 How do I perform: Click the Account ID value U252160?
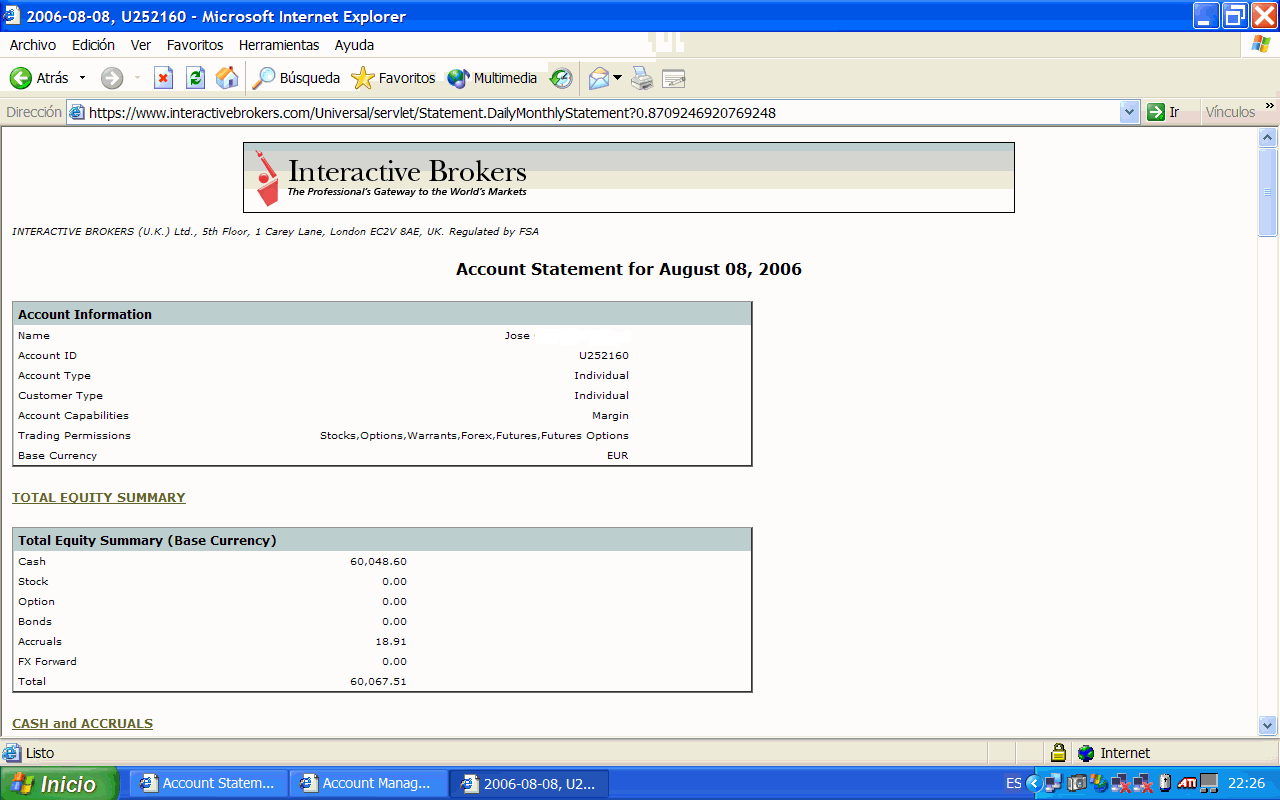[x=604, y=356]
